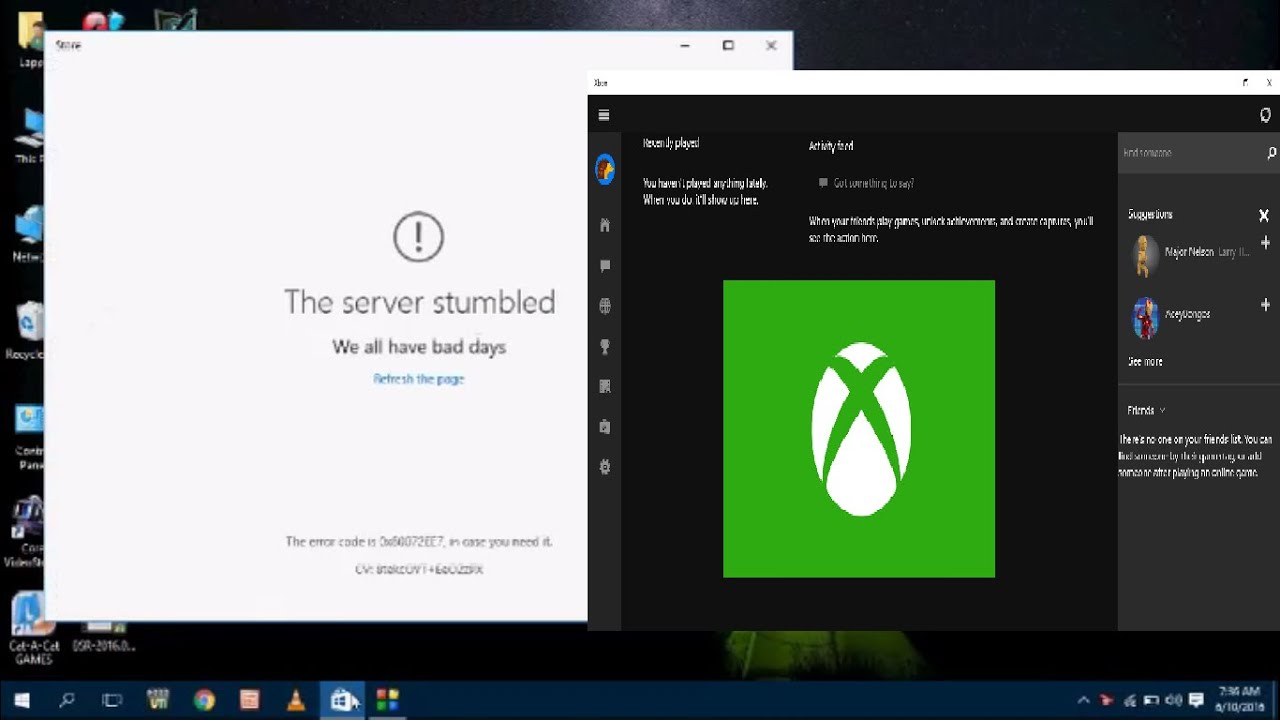Maximize the Store window
The height and width of the screenshot is (720, 1280).
coord(728,45)
